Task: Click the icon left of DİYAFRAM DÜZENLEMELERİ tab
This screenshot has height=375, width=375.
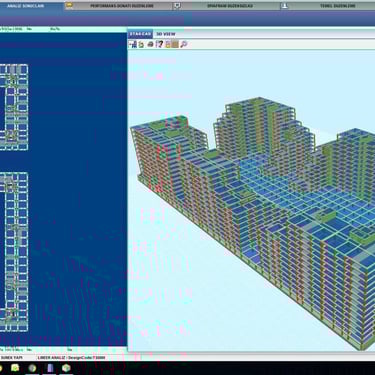Action: point(177,6)
